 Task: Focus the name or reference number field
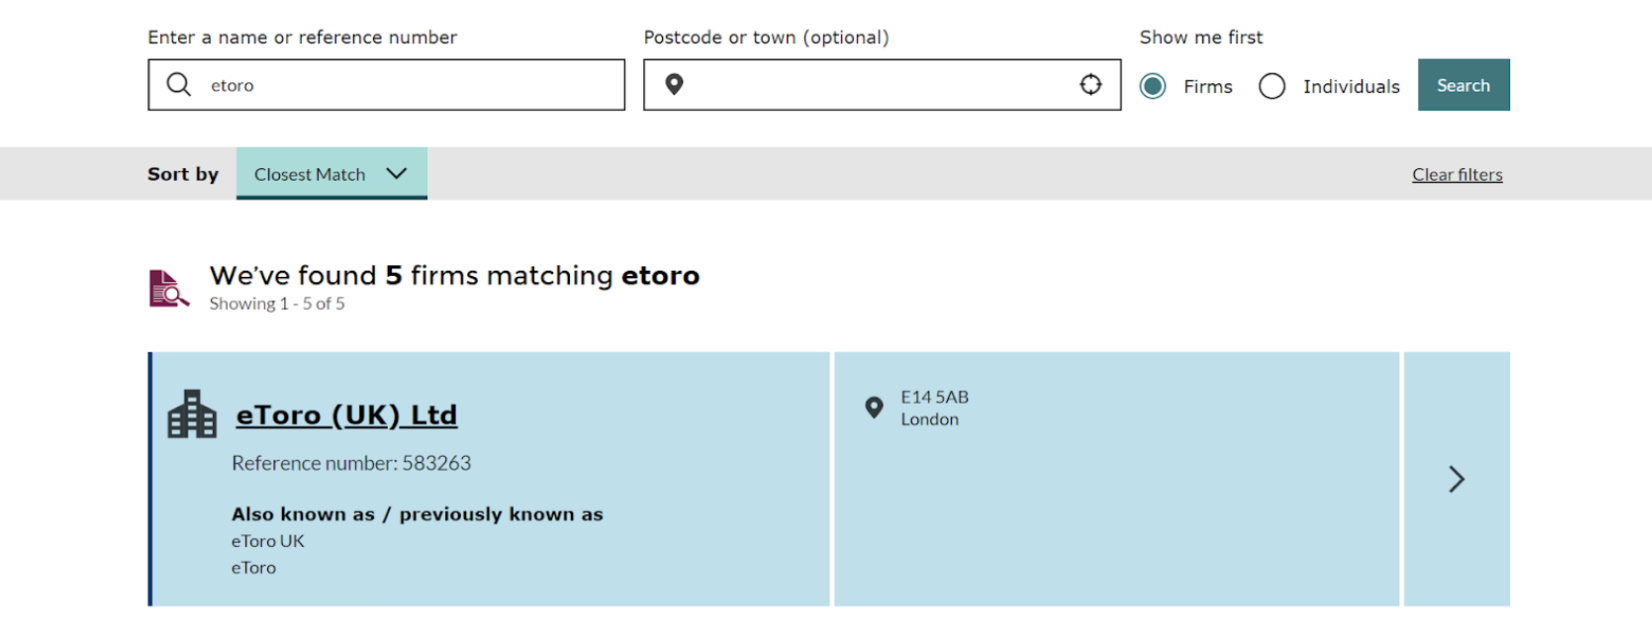tap(410, 85)
